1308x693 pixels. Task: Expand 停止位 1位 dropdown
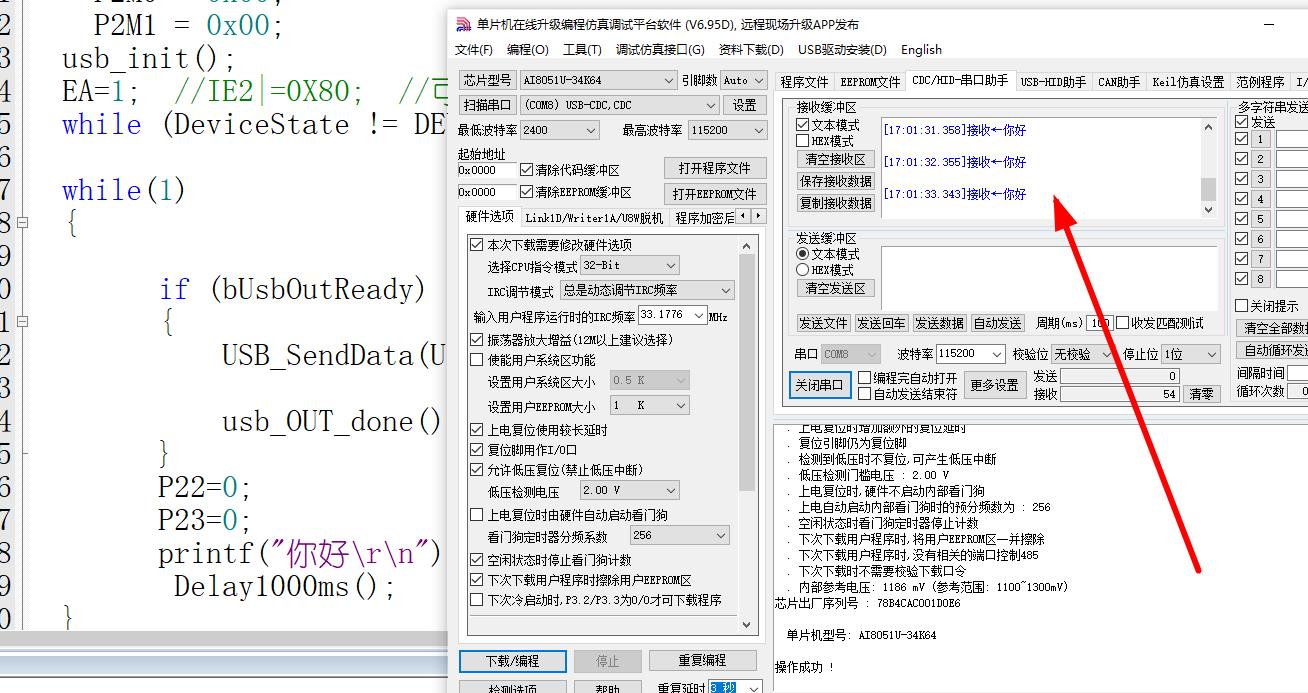point(1211,354)
